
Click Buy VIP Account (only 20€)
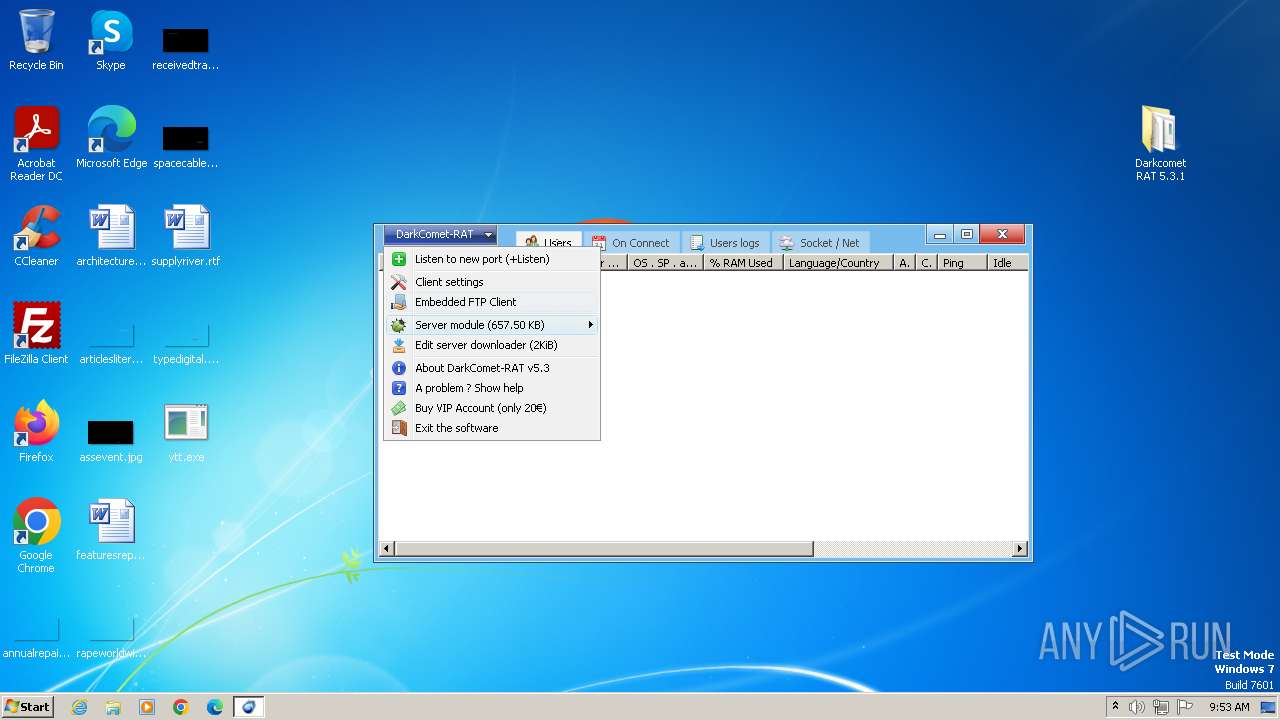[492, 408]
